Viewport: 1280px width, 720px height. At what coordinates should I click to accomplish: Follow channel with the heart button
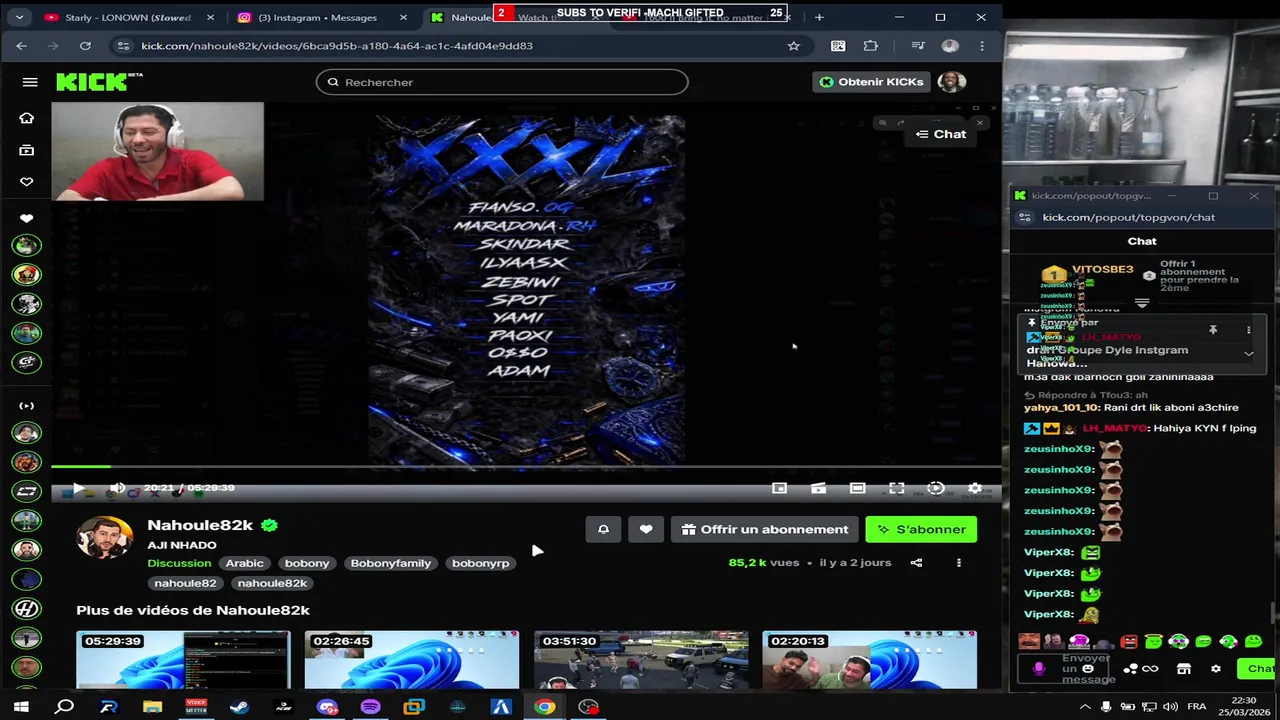pos(646,529)
